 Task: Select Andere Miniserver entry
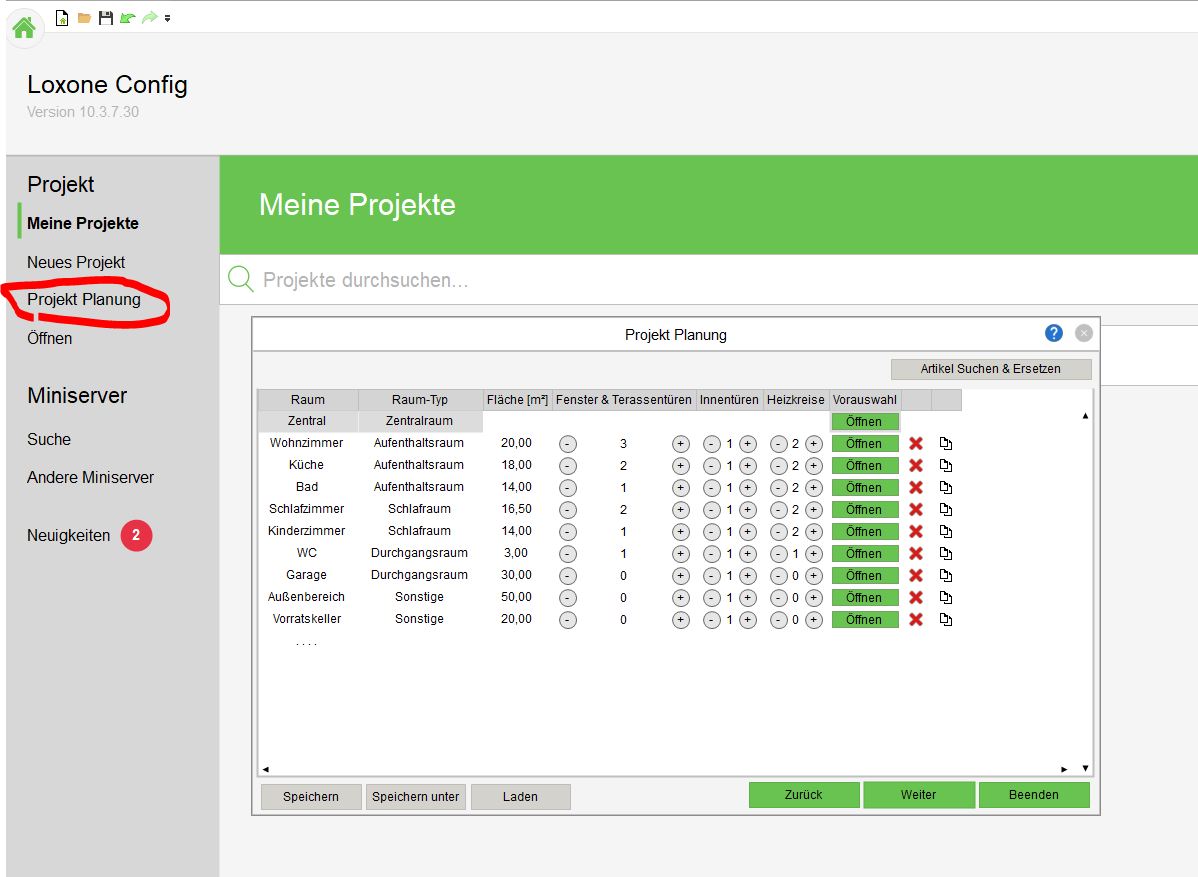pyautogui.click(x=90, y=477)
